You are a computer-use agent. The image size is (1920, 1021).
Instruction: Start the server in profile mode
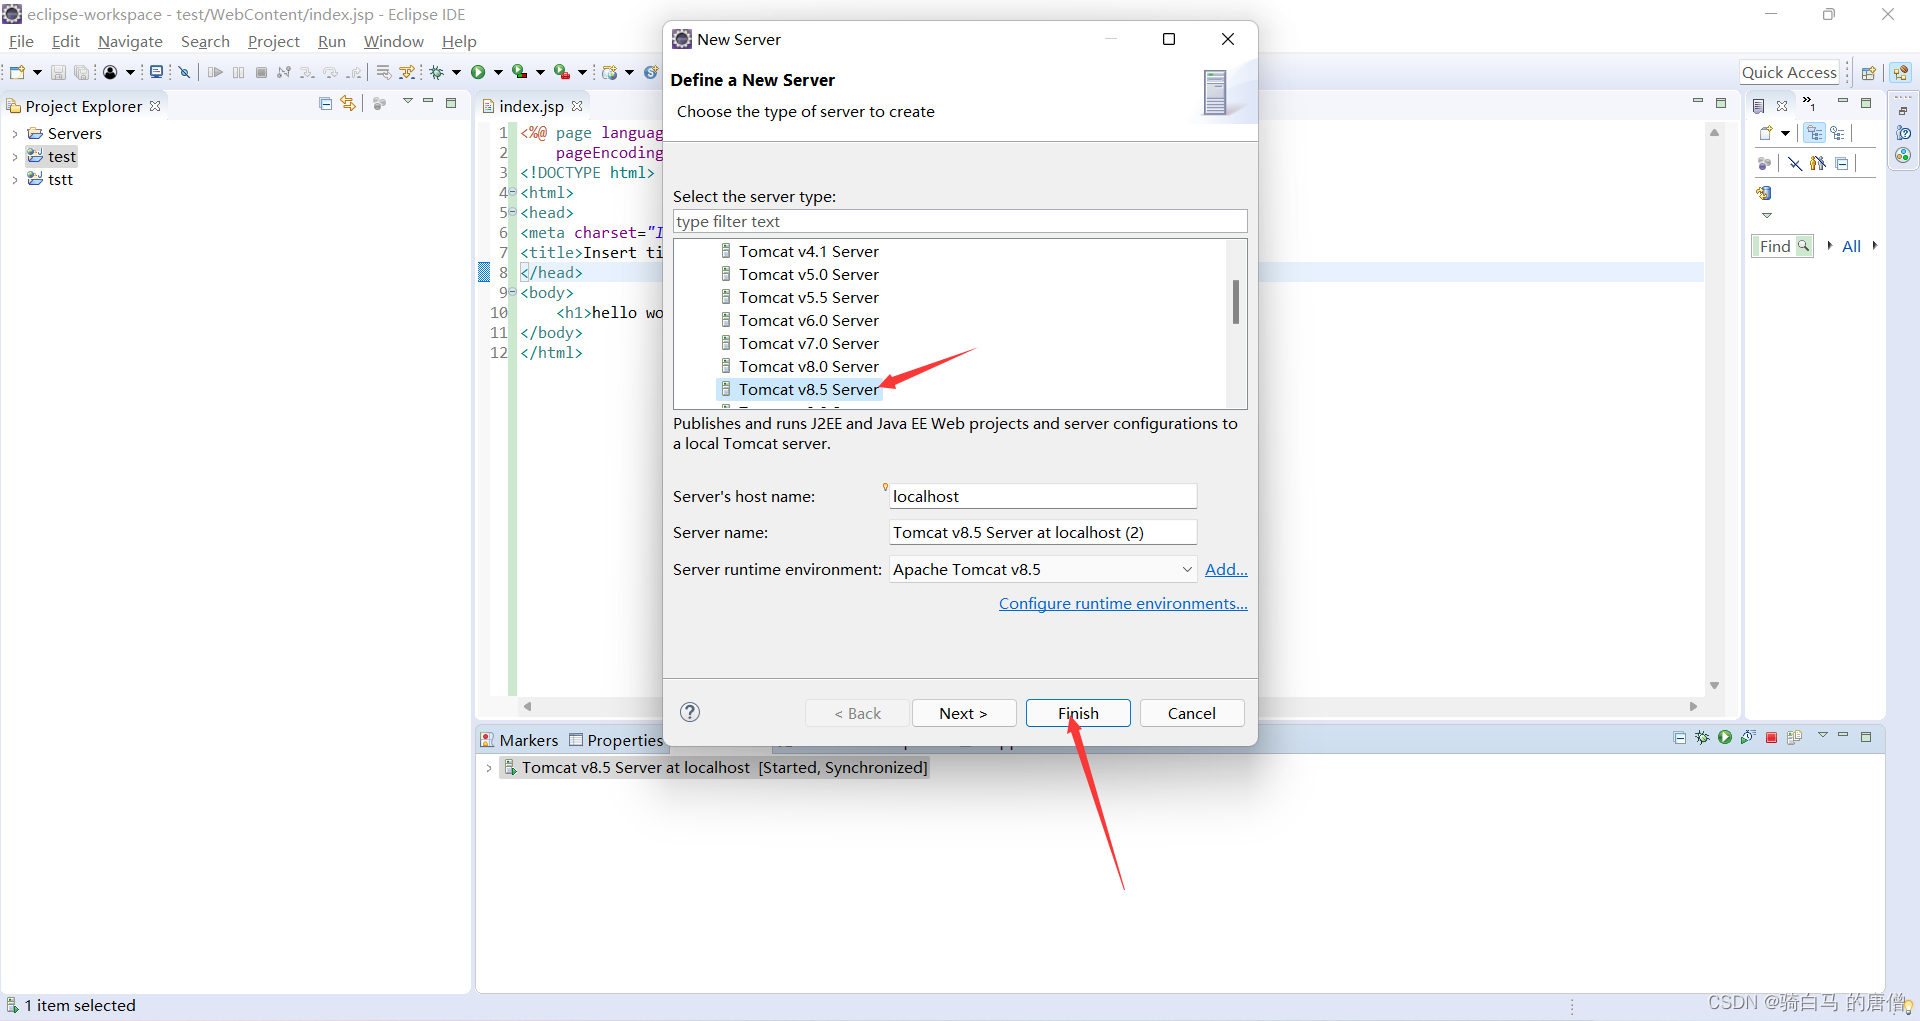click(1748, 737)
